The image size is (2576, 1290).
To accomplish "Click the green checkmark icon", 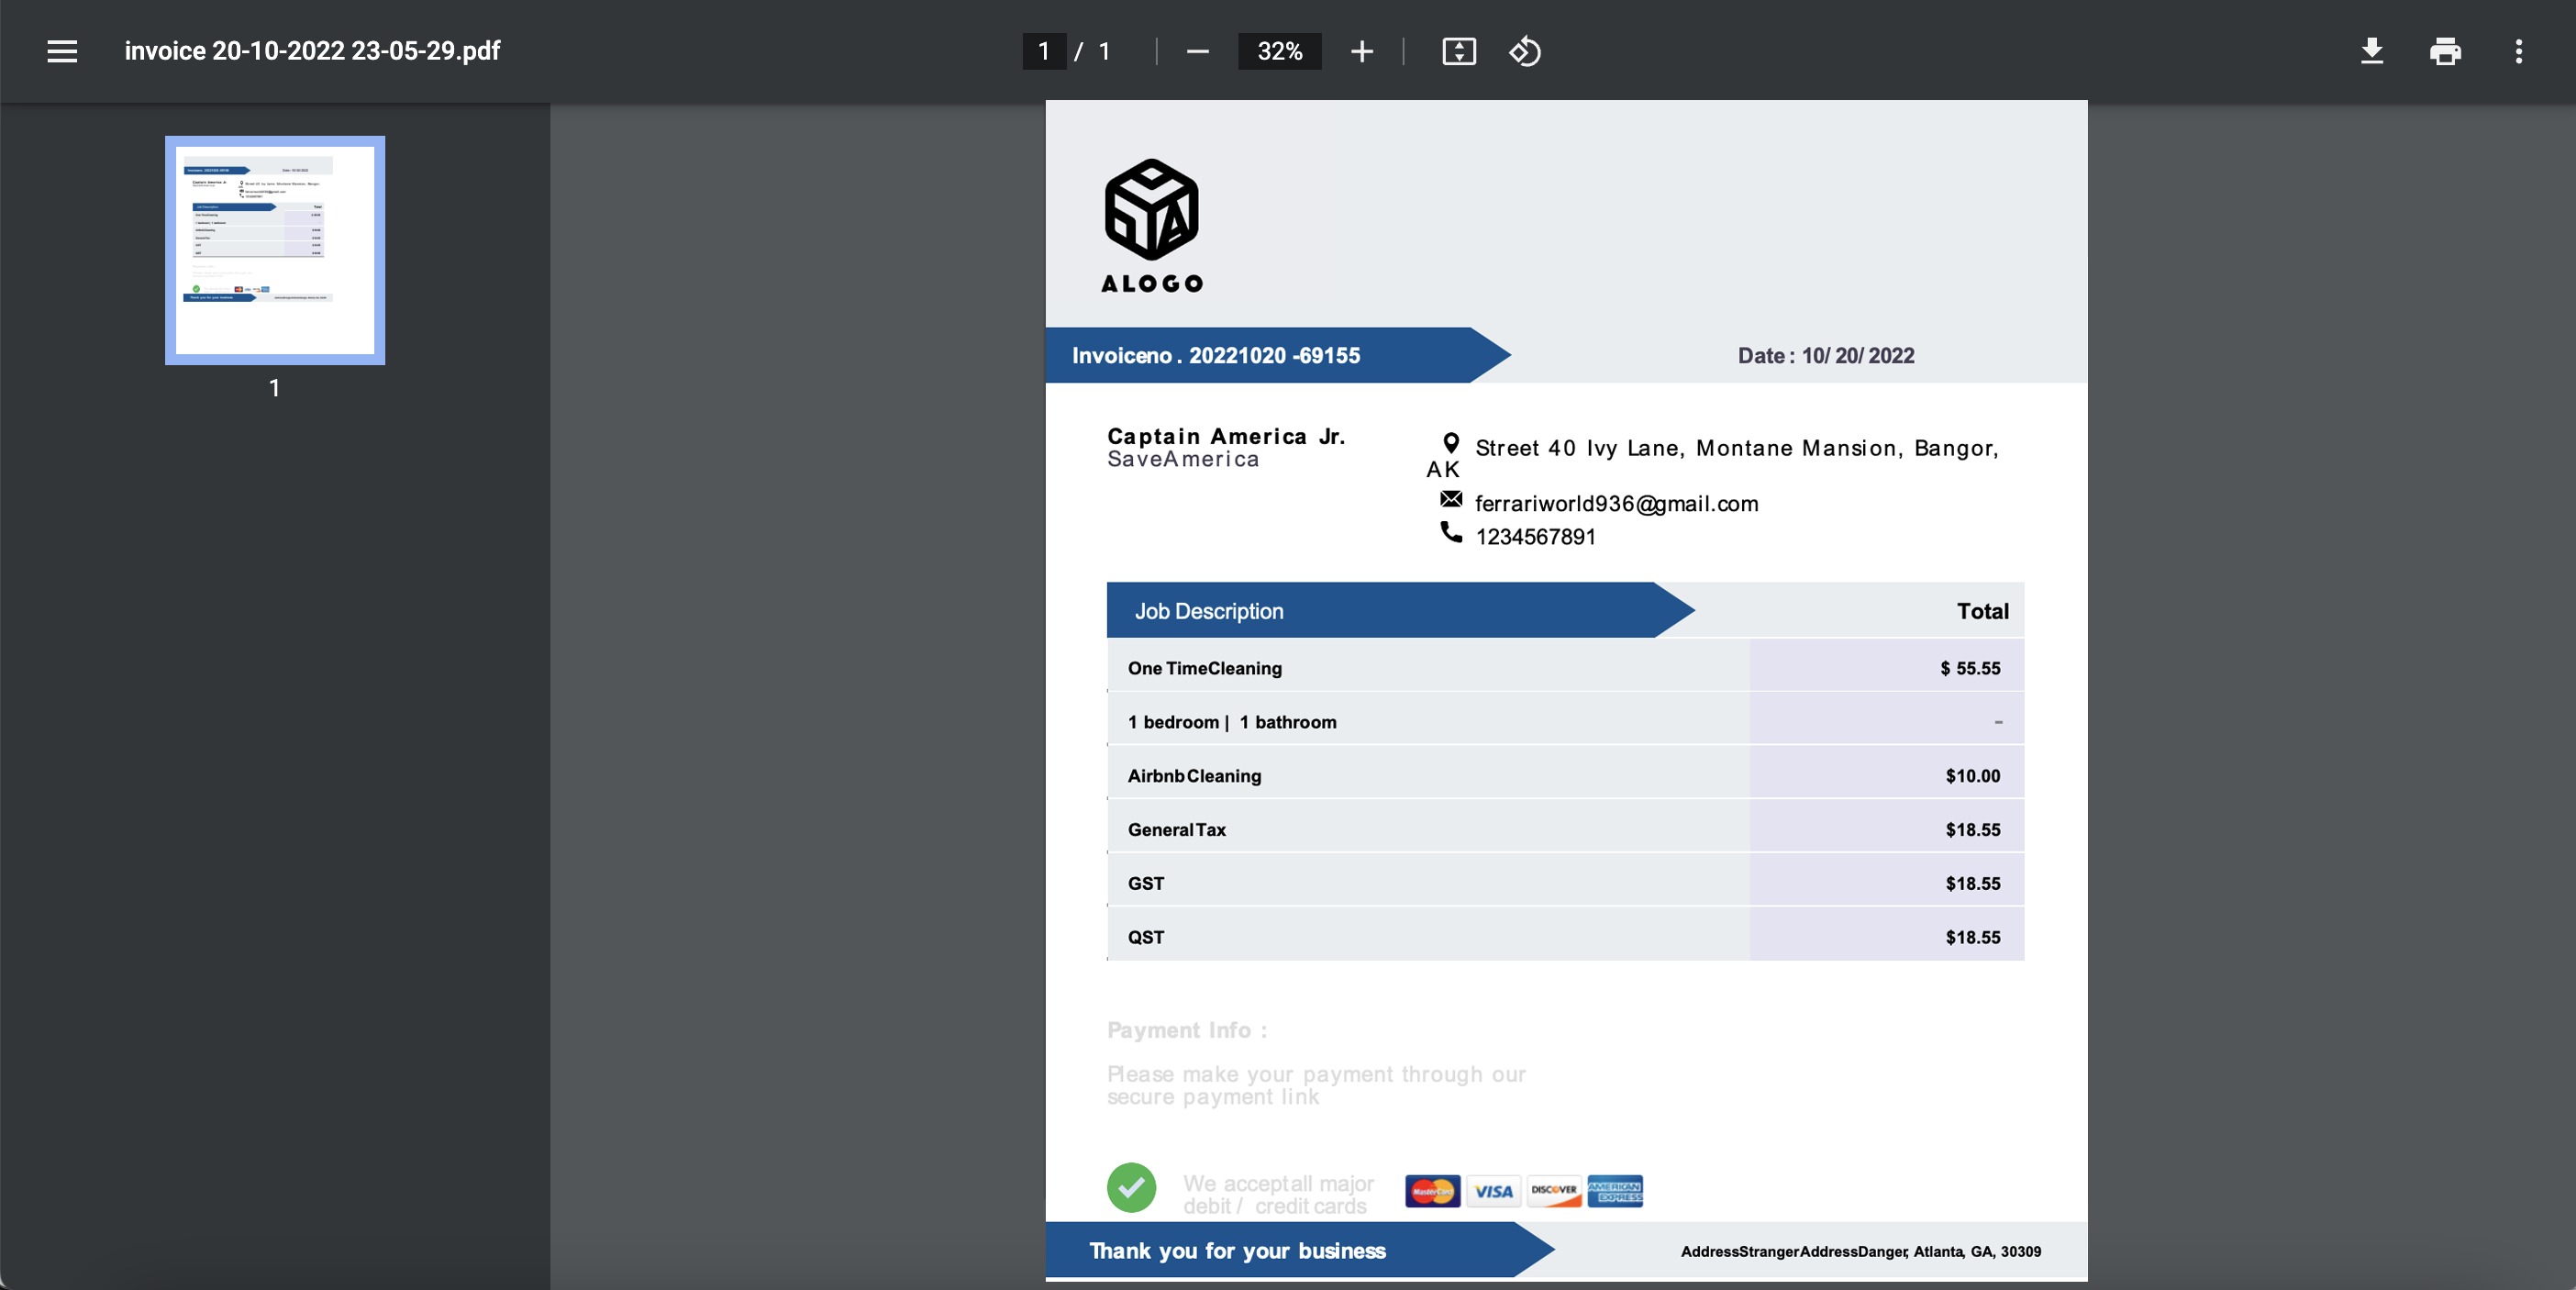I will 1131,1187.
